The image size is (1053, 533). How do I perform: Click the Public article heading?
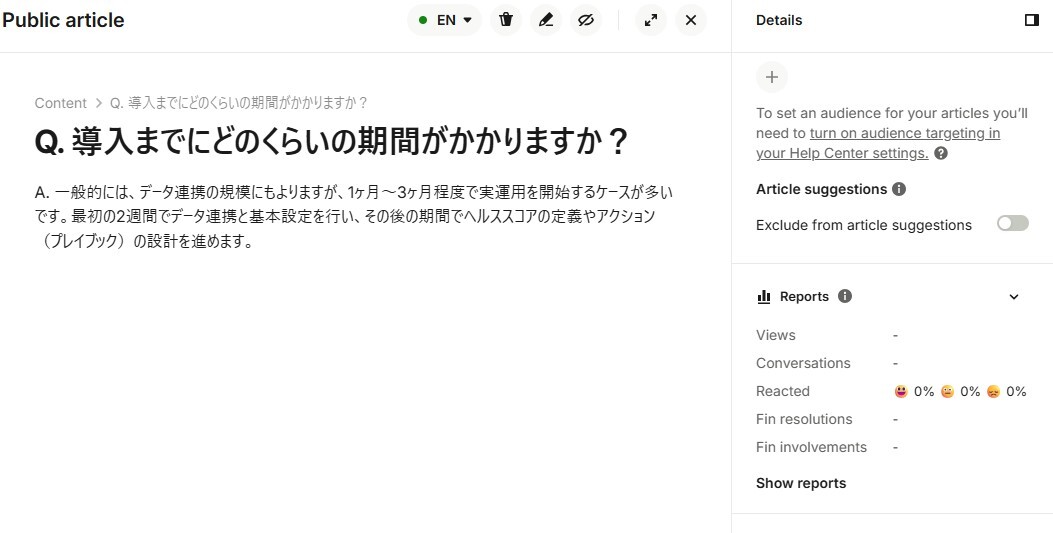[x=63, y=20]
